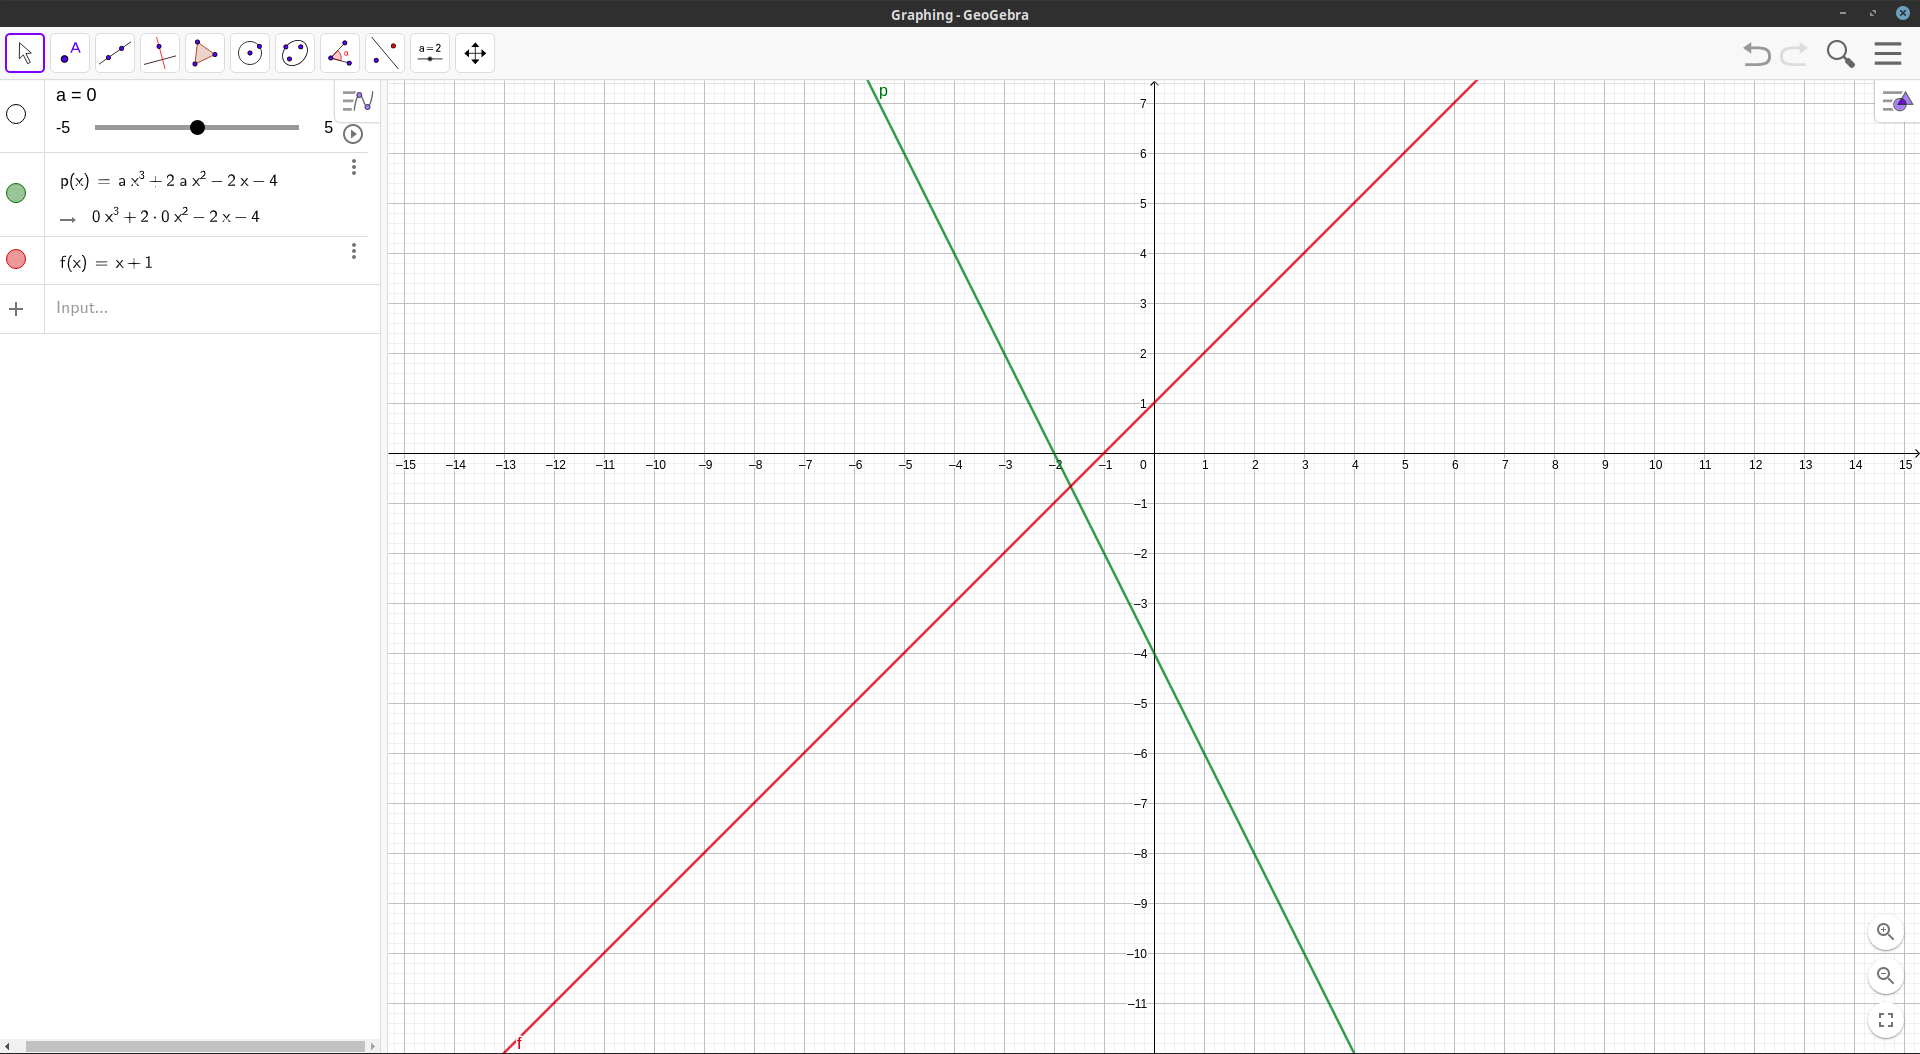1920x1054 pixels.
Task: Click the Input field
Action: click(x=212, y=308)
